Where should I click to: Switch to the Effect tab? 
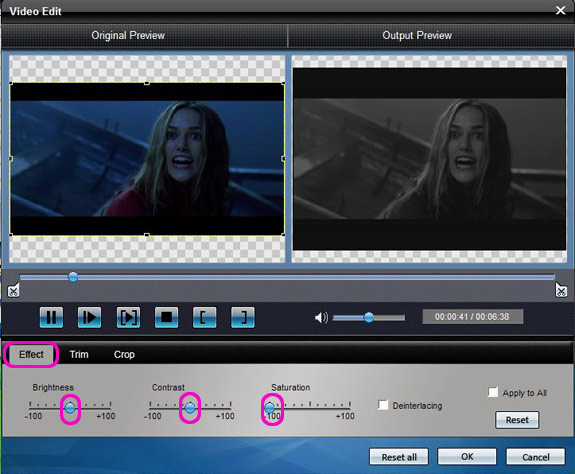(31, 354)
